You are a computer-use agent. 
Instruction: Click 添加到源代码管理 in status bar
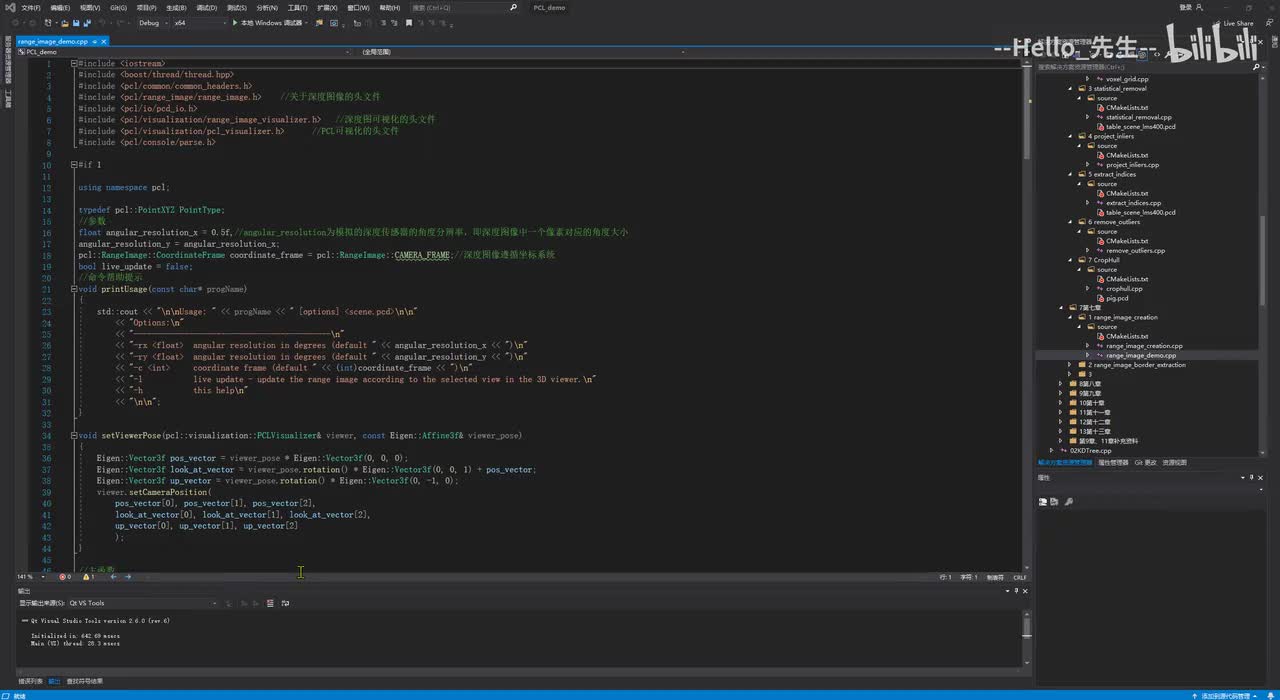click(1225, 695)
